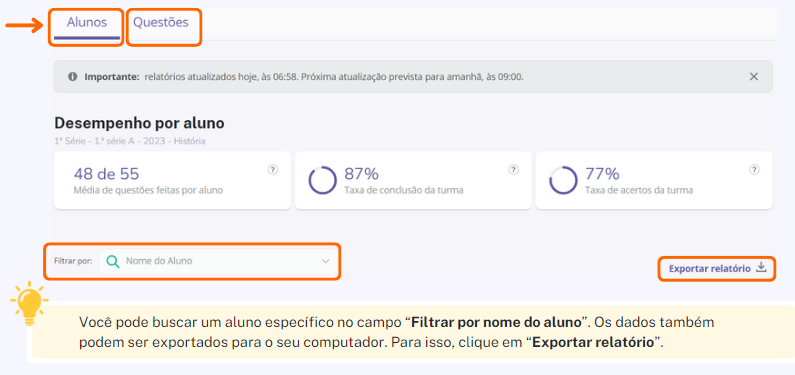Click the 87% completion progress ring
This screenshot has height=375, width=795.
(322, 180)
